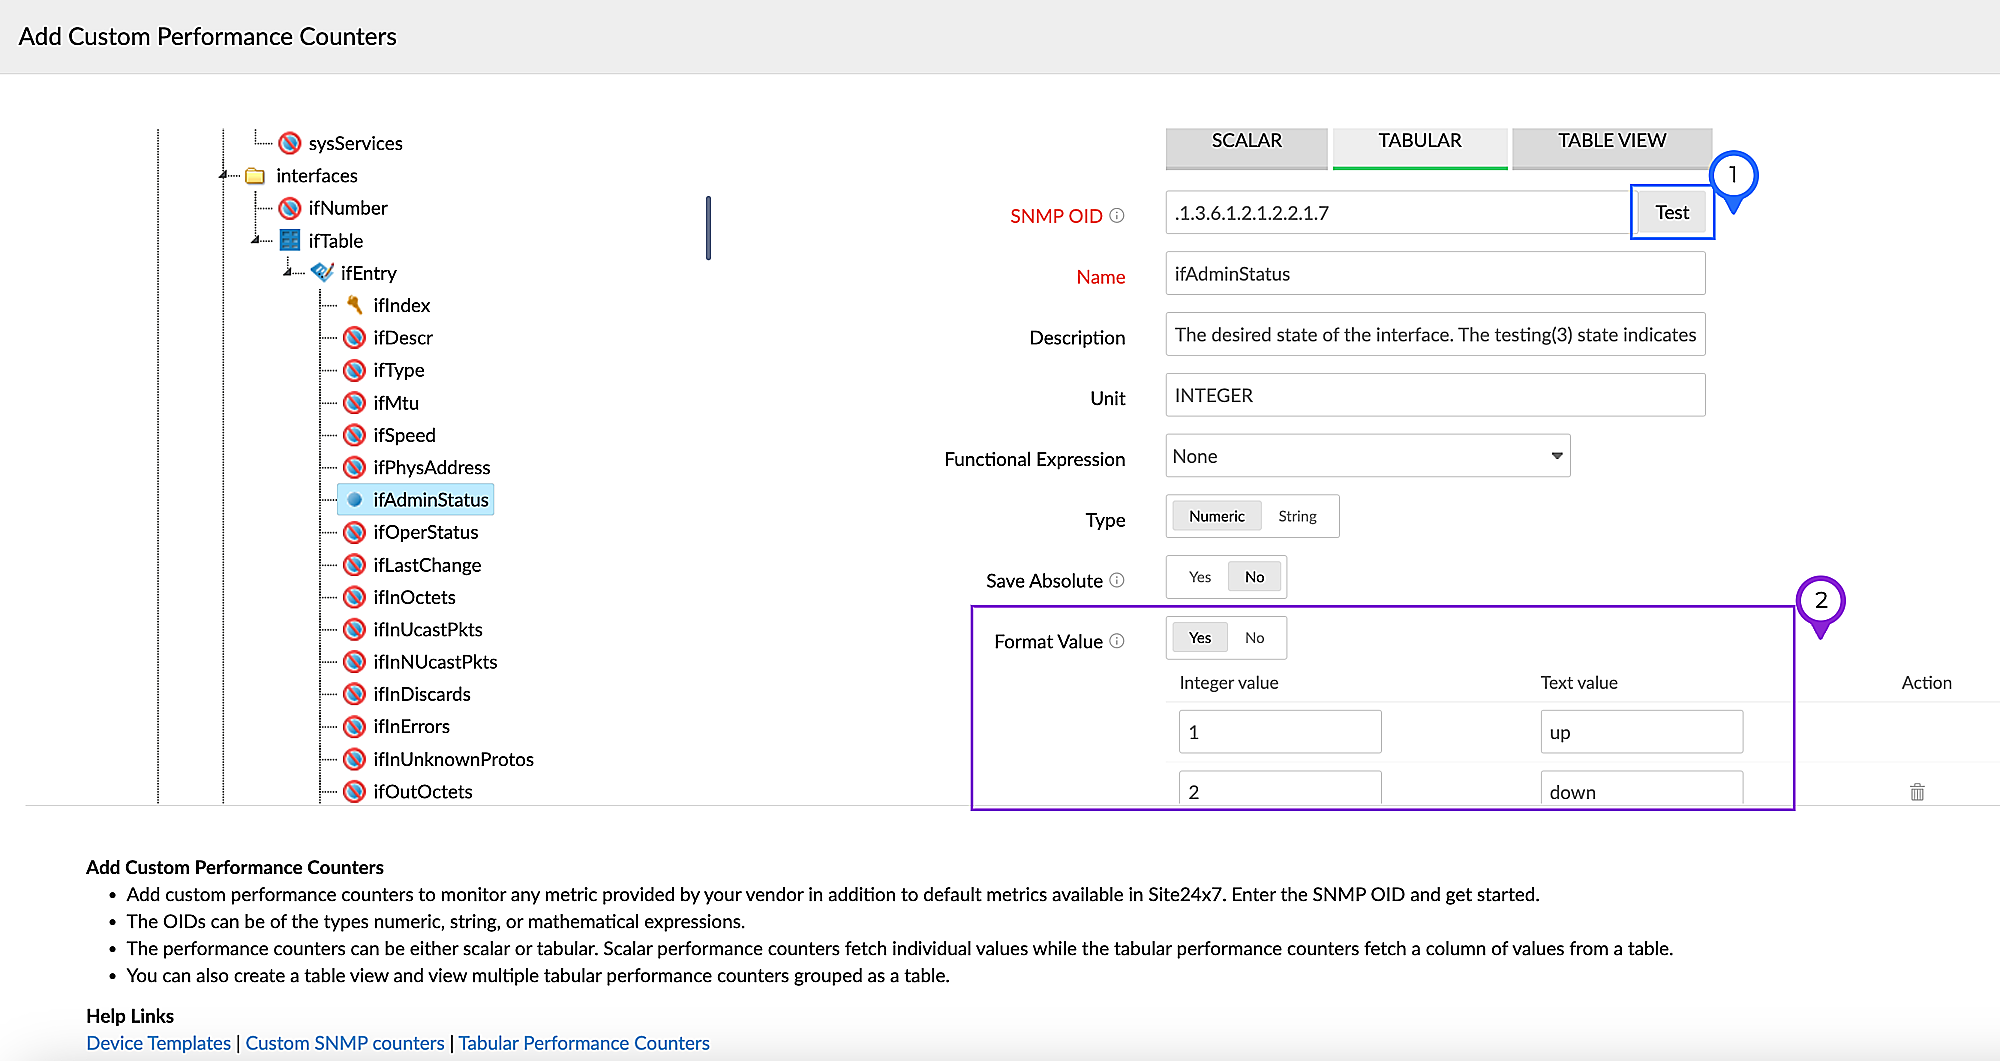Set Format Value to No
The image size is (2000, 1061).
pyautogui.click(x=1254, y=638)
